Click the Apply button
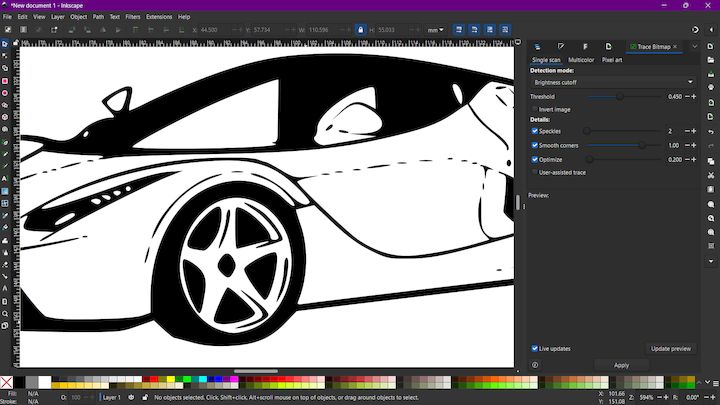This screenshot has height=405, width=720. coord(621,365)
